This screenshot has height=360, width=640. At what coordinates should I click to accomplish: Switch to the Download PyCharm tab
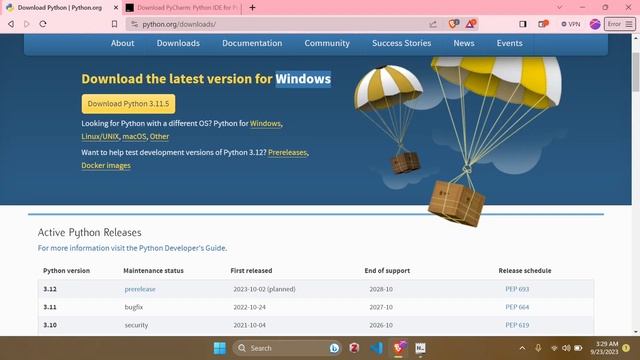182,7
